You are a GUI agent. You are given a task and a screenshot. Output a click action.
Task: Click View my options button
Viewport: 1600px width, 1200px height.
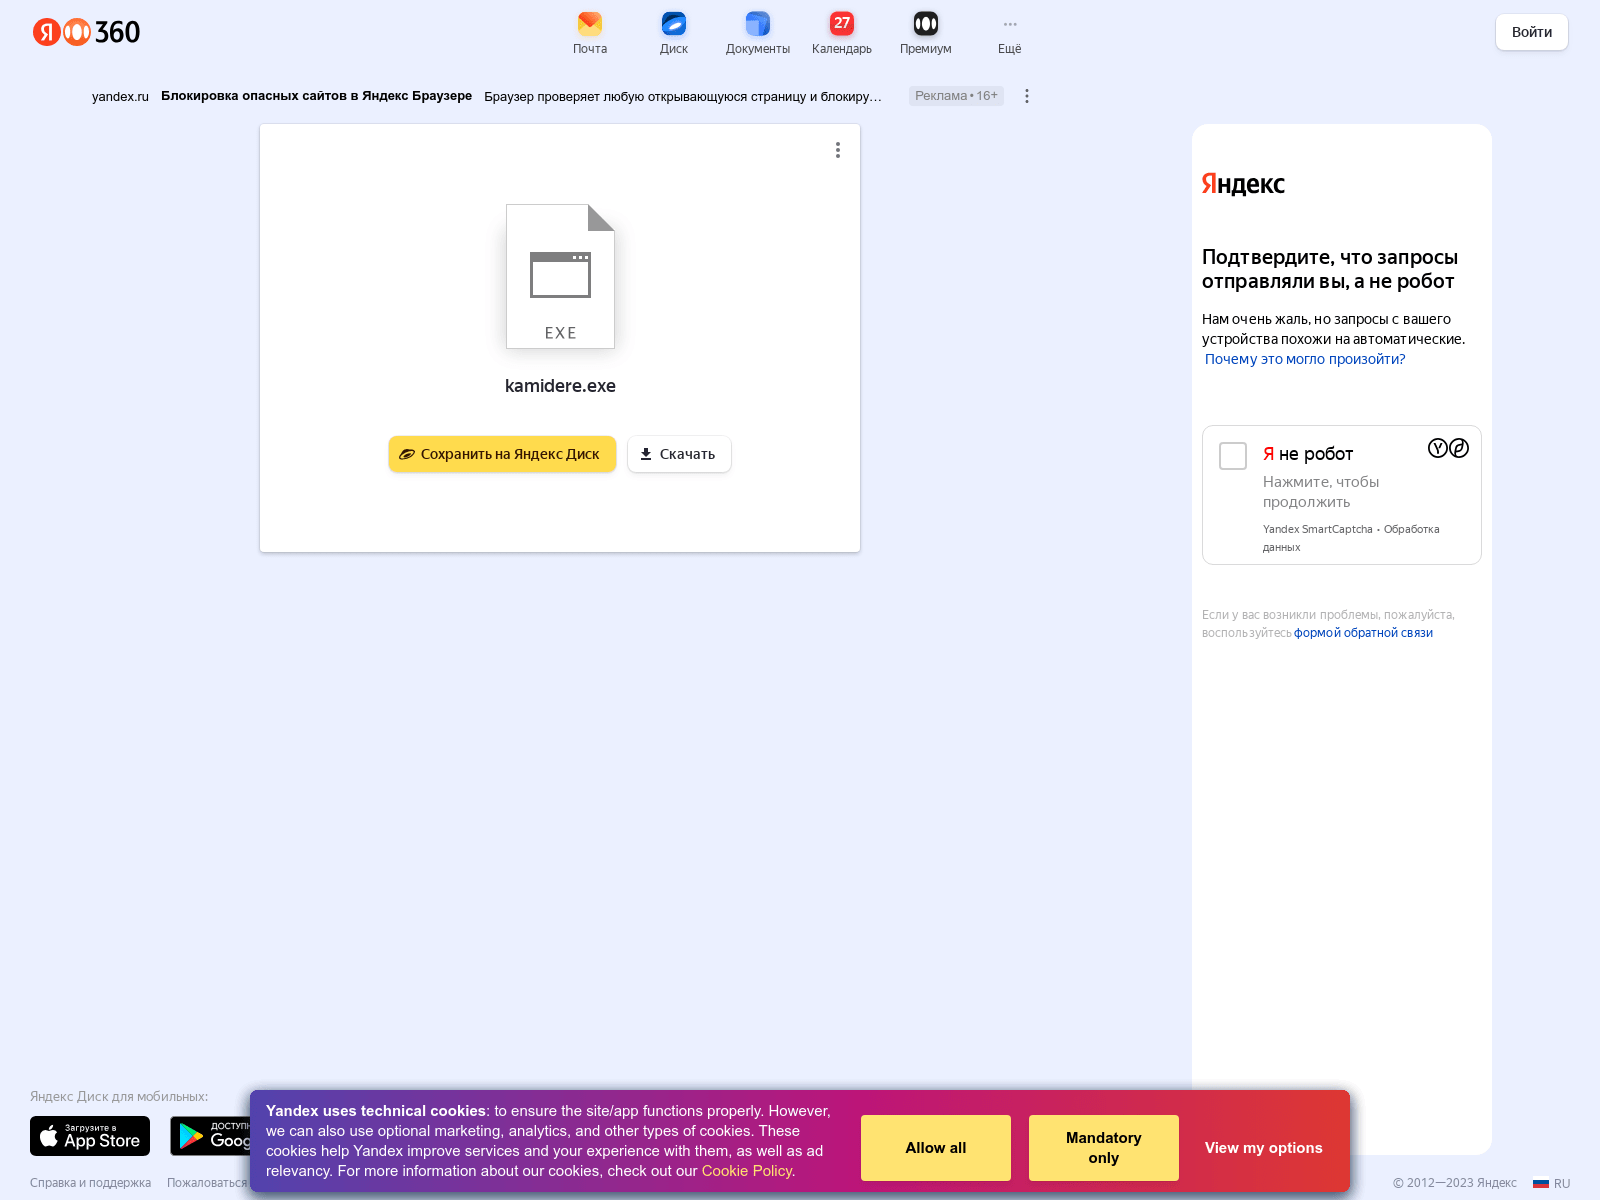pyautogui.click(x=1264, y=1148)
